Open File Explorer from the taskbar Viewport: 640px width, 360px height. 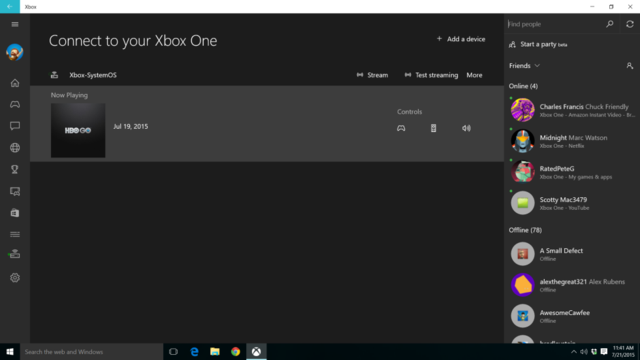tap(215, 351)
